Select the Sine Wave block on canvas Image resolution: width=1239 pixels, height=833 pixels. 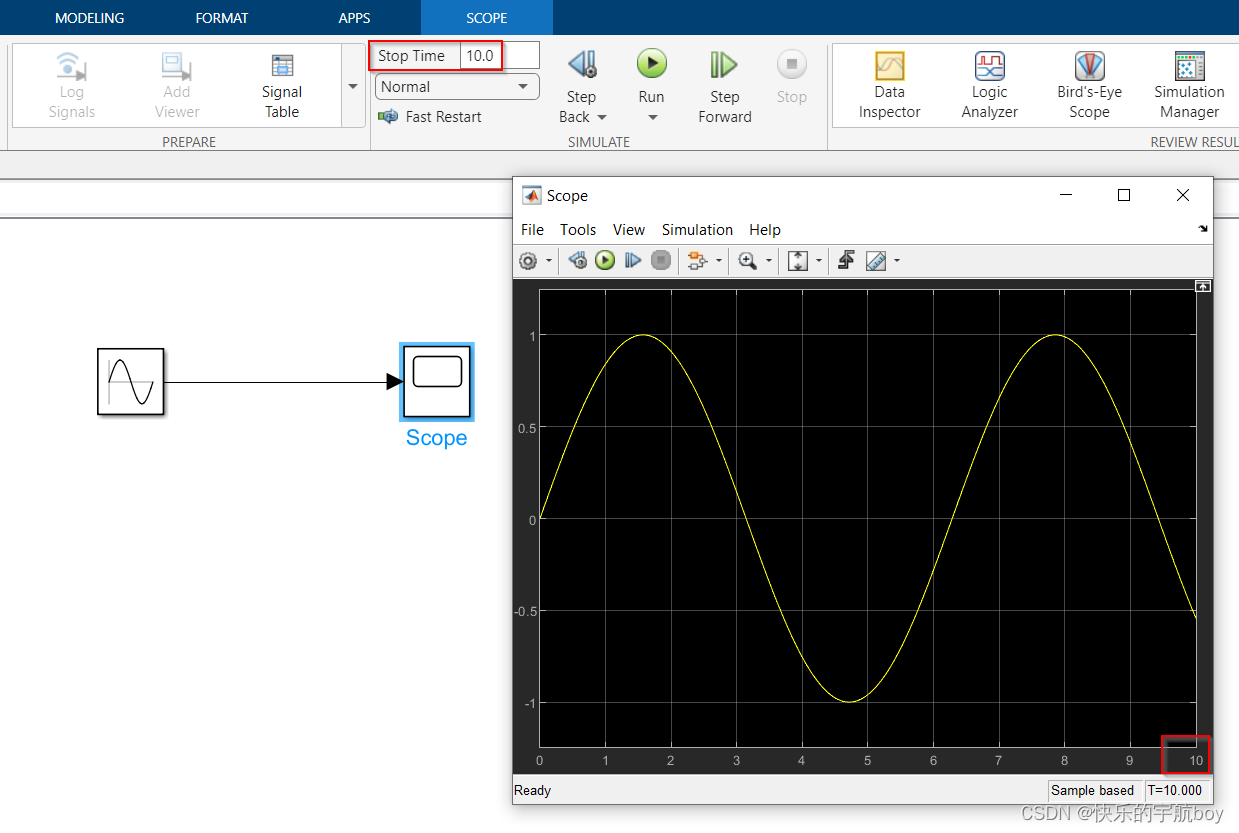130,381
